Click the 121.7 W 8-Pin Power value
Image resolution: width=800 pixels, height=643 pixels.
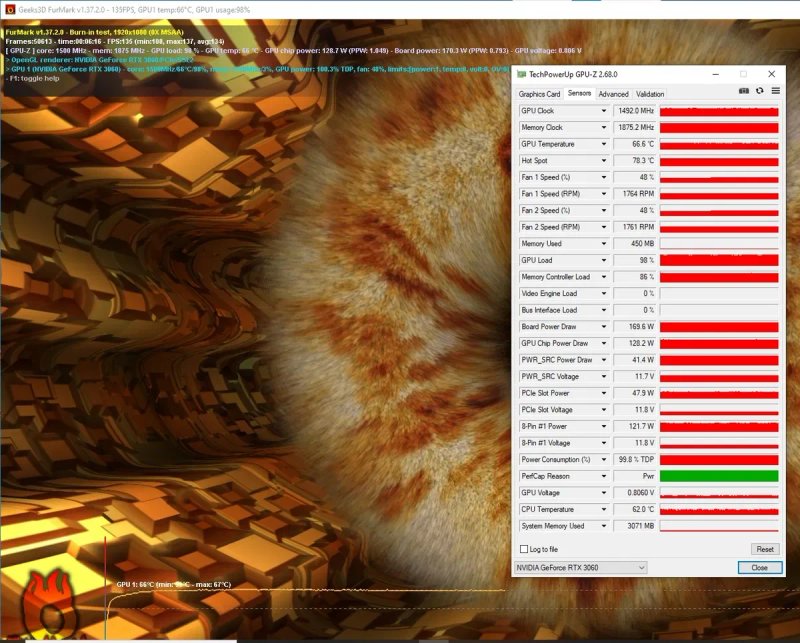(x=635, y=426)
